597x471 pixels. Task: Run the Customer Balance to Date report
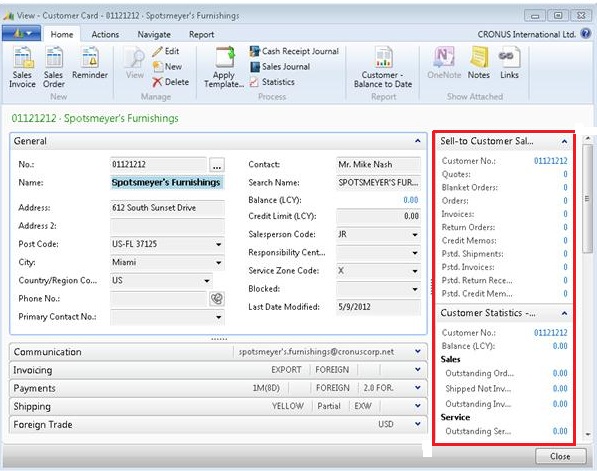383,67
